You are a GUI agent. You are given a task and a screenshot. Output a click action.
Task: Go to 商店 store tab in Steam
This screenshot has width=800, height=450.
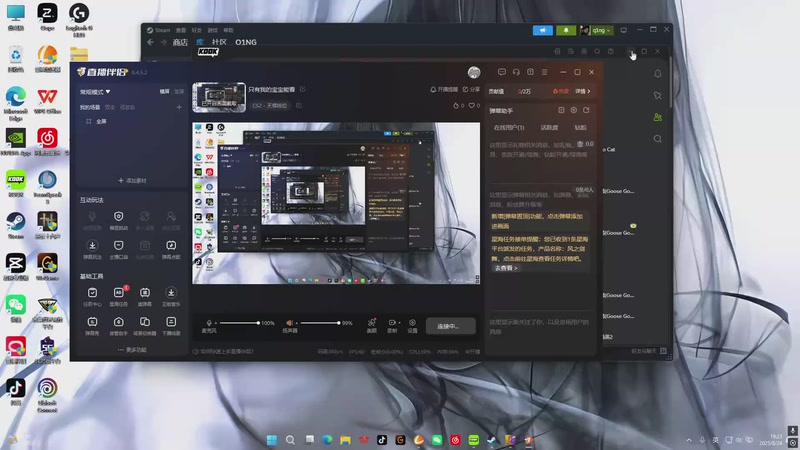180,42
